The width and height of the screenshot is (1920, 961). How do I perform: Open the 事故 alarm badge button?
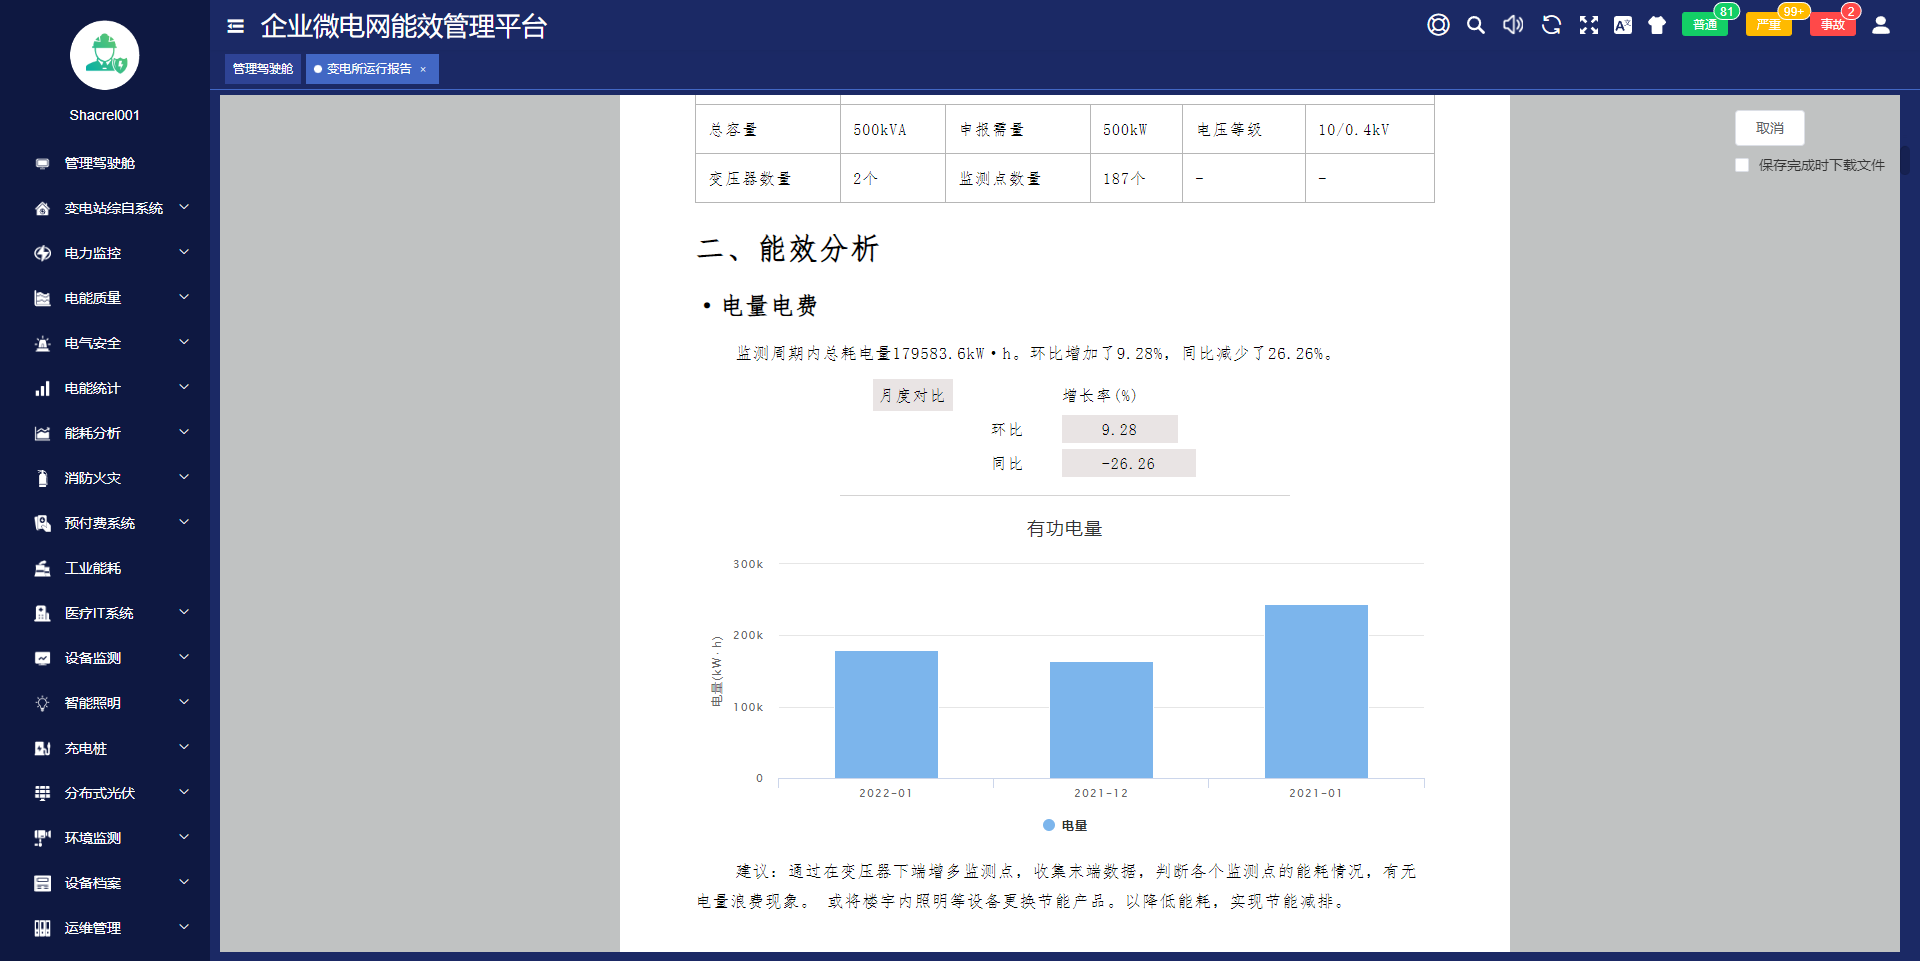pos(1832,25)
